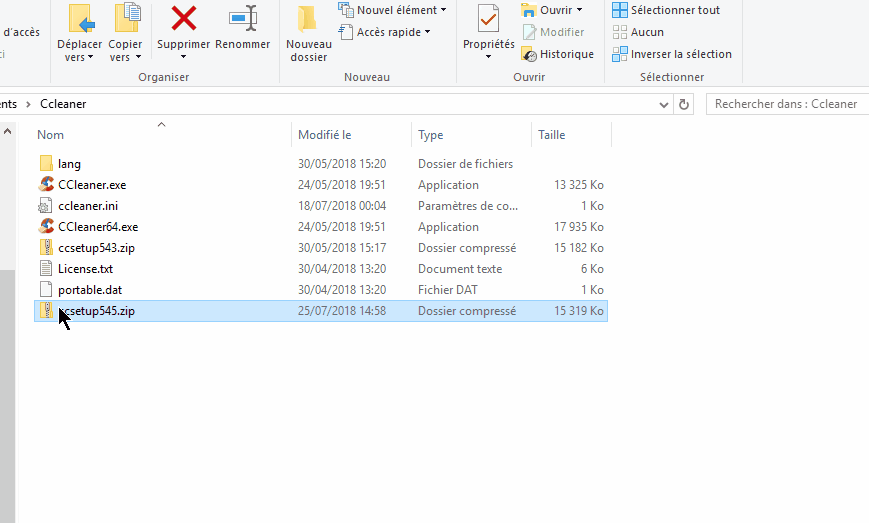Click the lang folder icon

47,163
